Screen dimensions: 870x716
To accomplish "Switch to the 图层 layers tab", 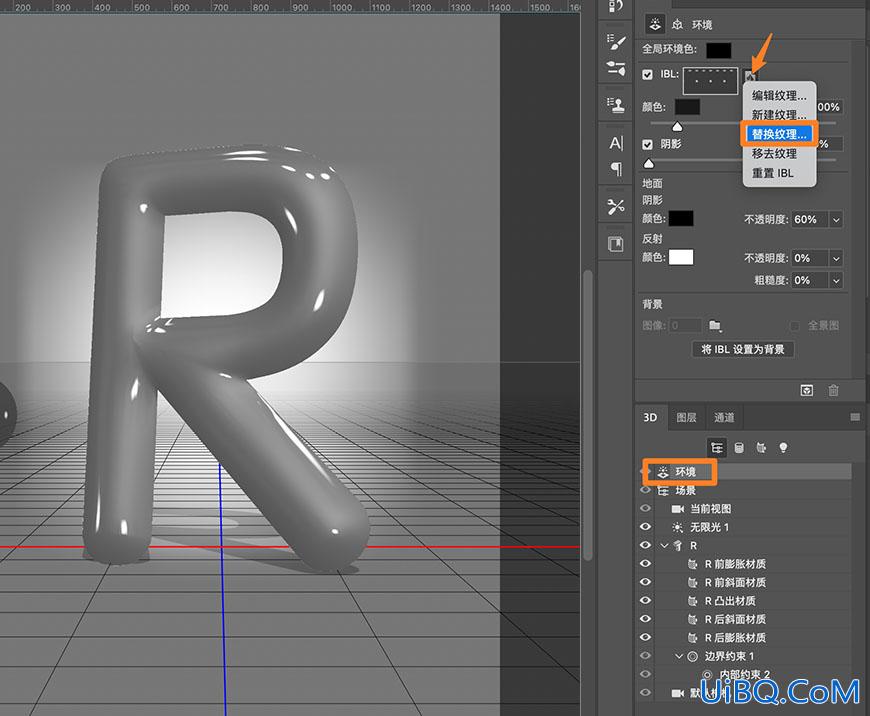I will click(x=686, y=417).
